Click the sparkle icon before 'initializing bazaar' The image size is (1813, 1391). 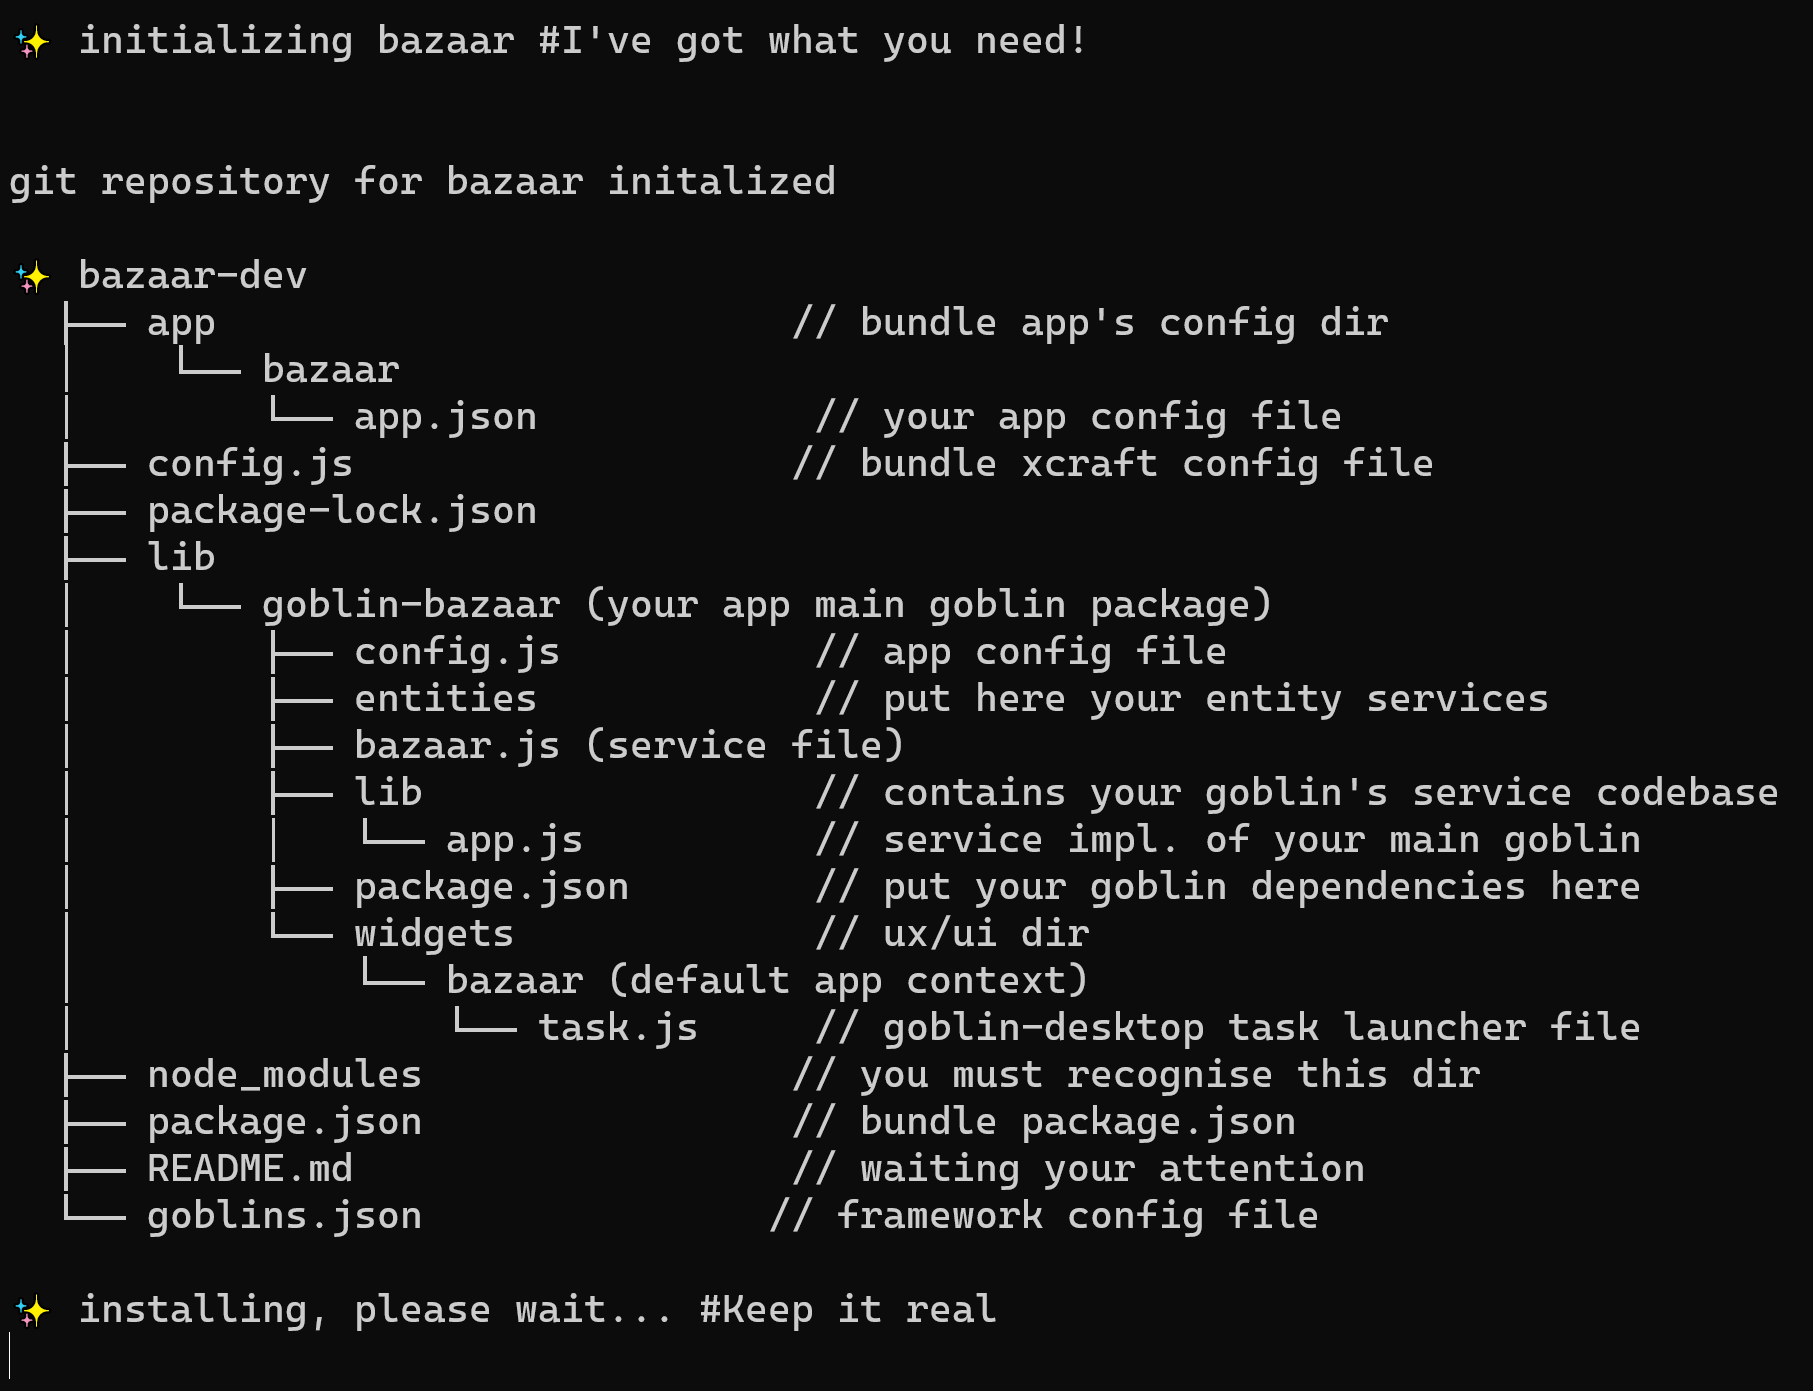(32, 42)
